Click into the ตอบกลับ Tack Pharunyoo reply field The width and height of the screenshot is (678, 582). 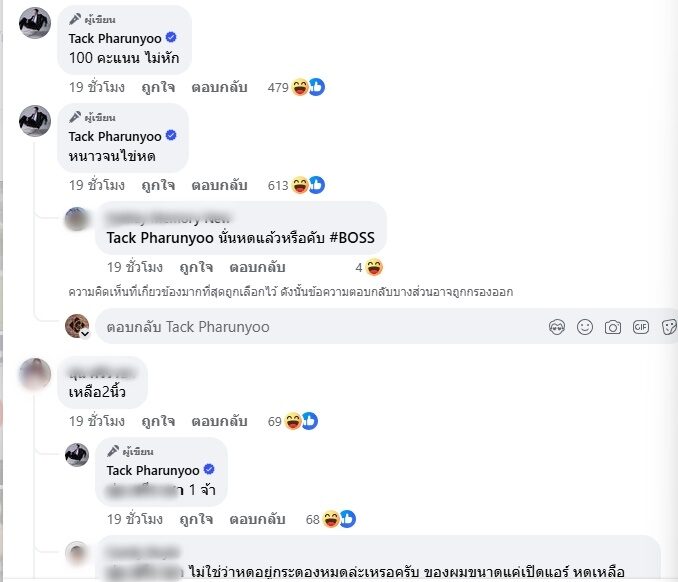(320, 327)
